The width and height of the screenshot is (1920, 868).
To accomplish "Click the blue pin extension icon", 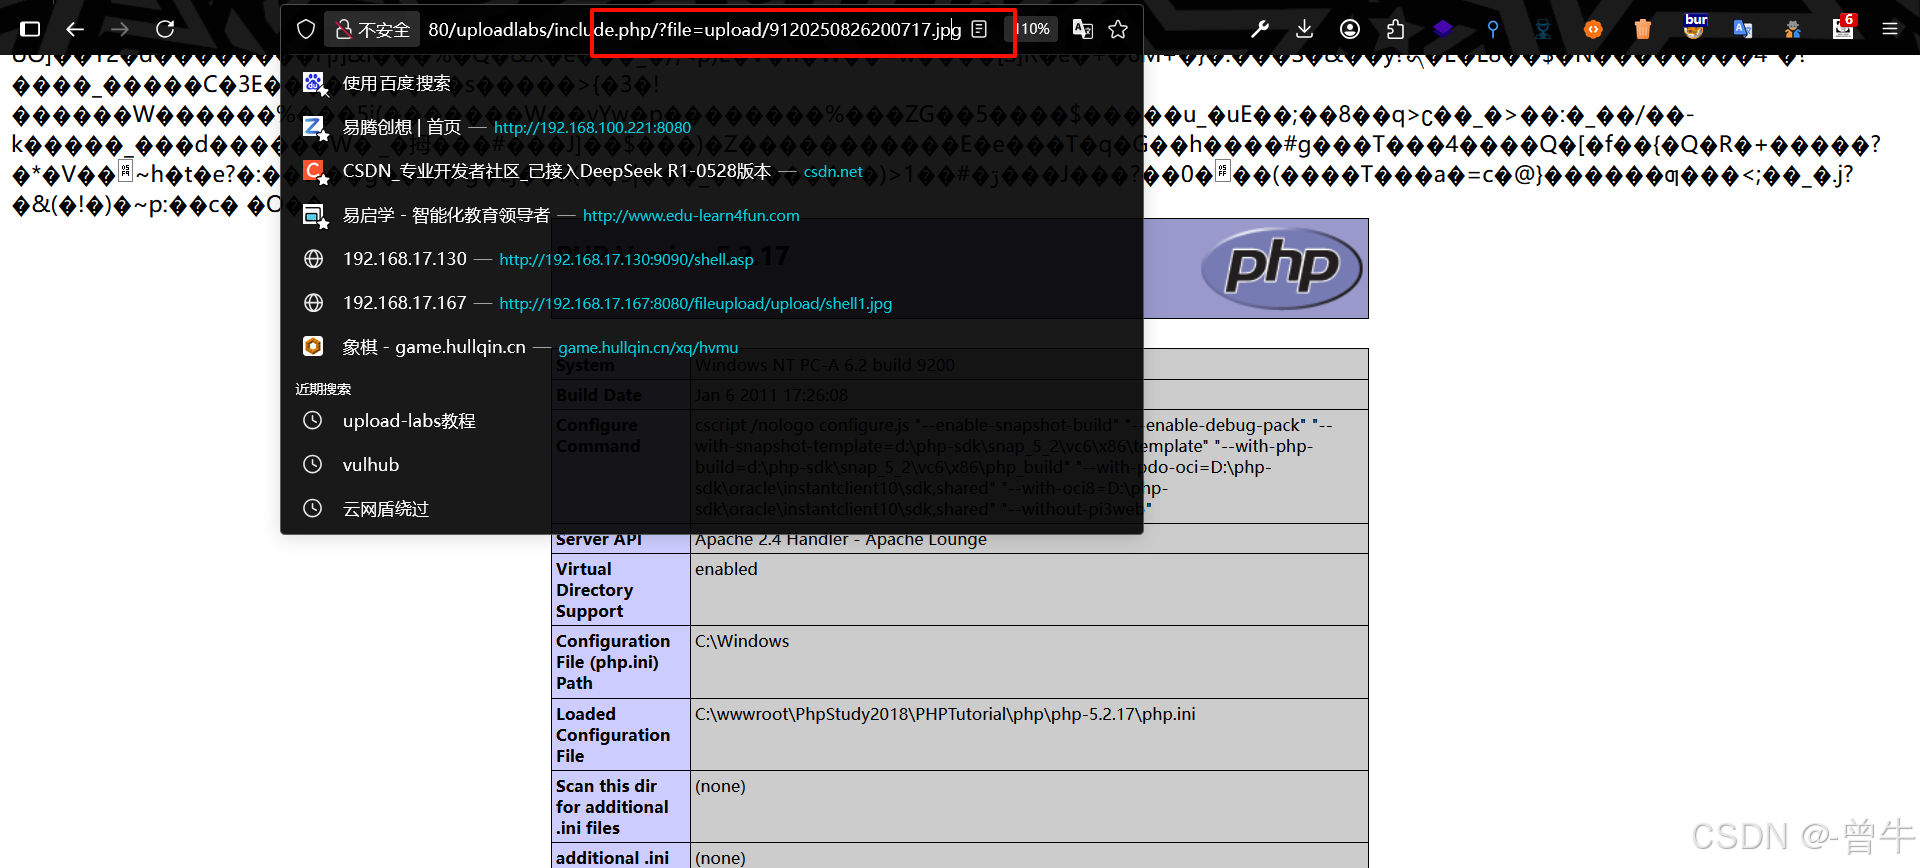I will (x=1493, y=29).
